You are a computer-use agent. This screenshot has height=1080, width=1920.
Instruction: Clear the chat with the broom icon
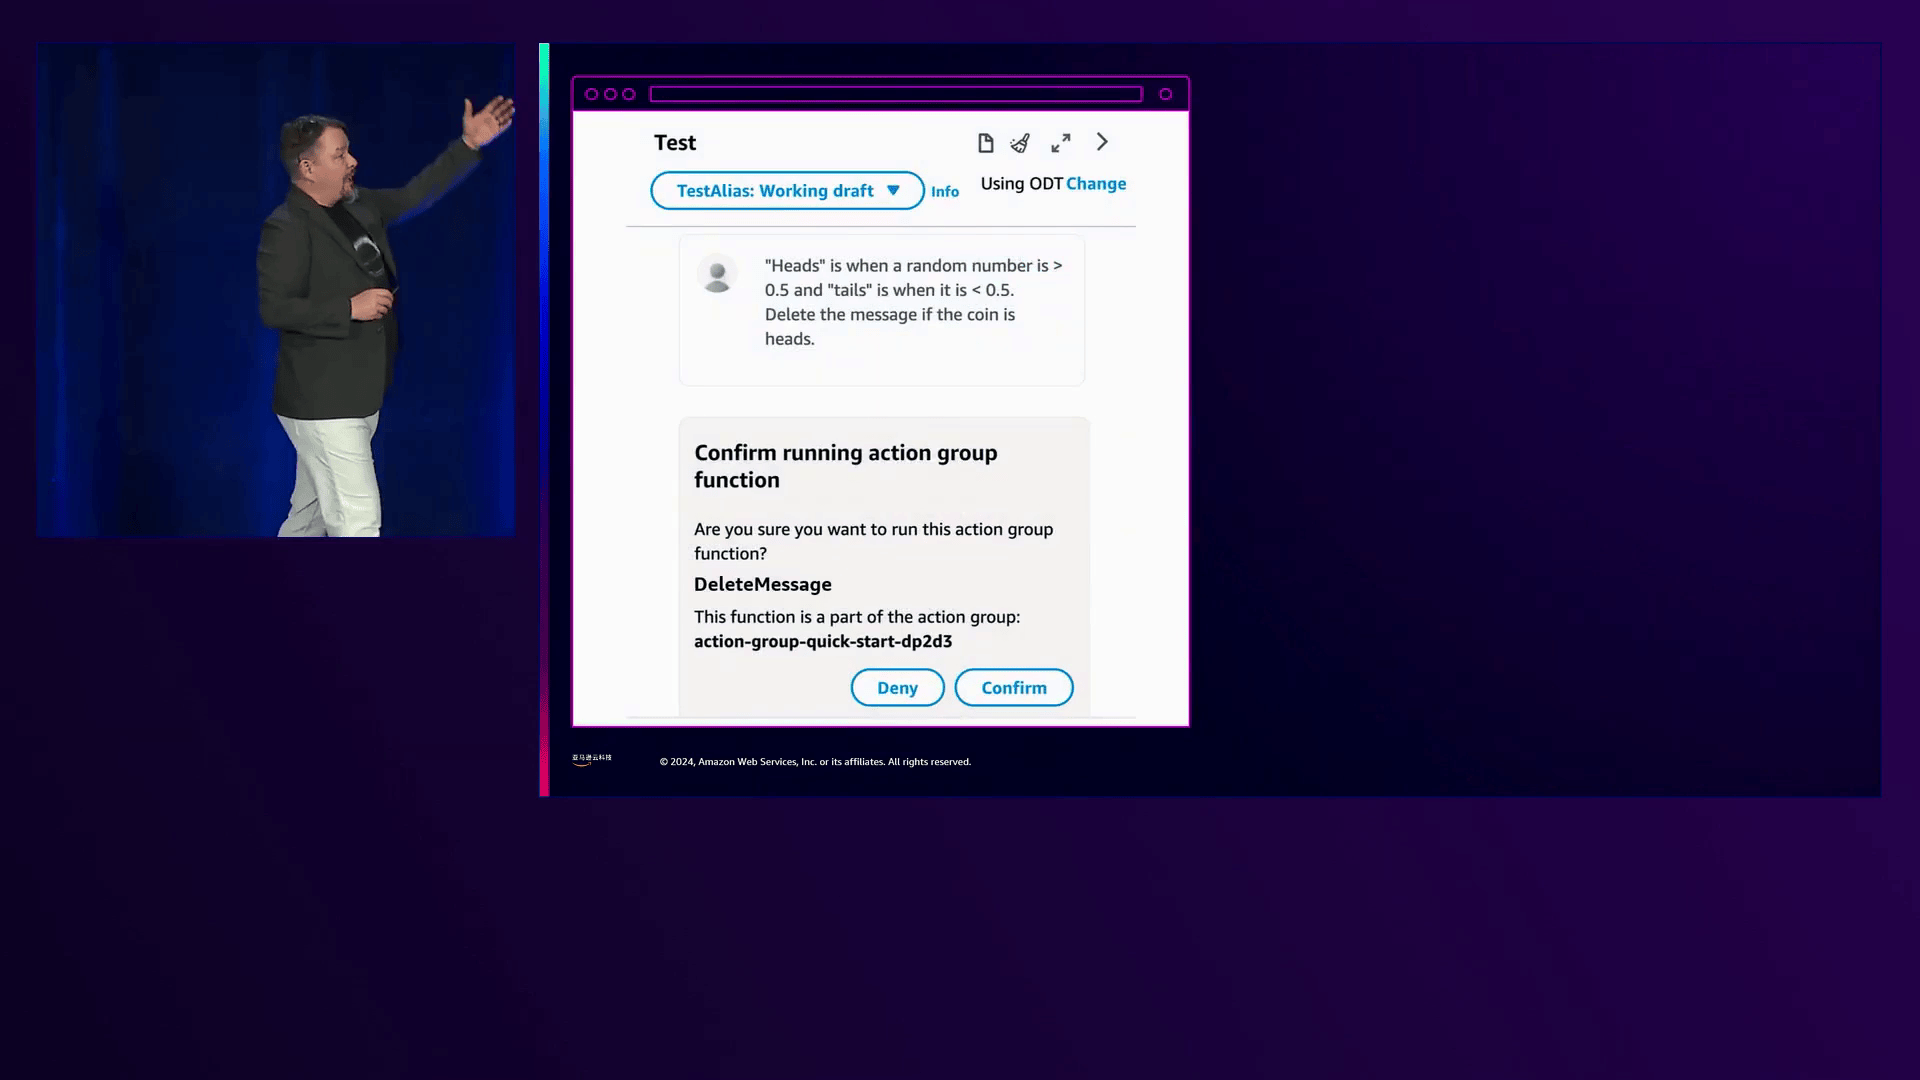(1020, 143)
